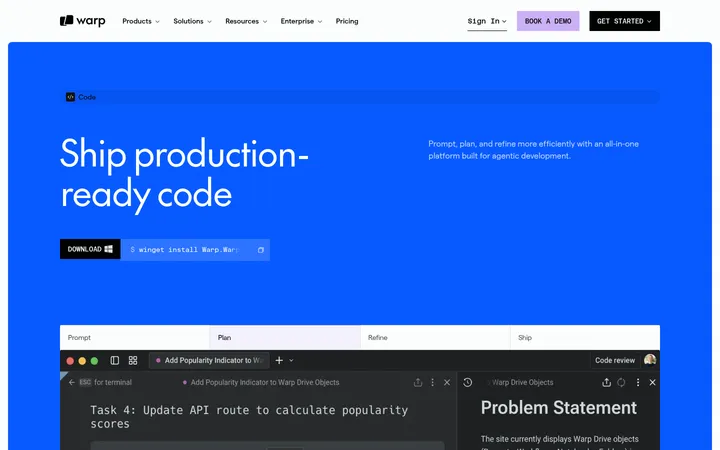Select the Add Popularity Indicator terminal tab
Viewport: 720px width, 450px height.
tap(209, 360)
